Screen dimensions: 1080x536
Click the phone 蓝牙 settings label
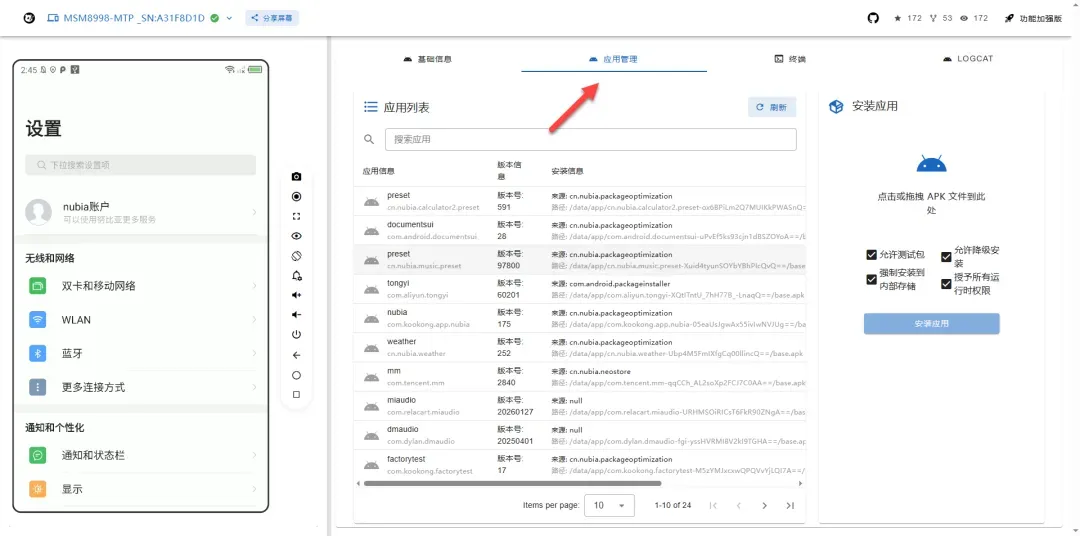[72, 353]
